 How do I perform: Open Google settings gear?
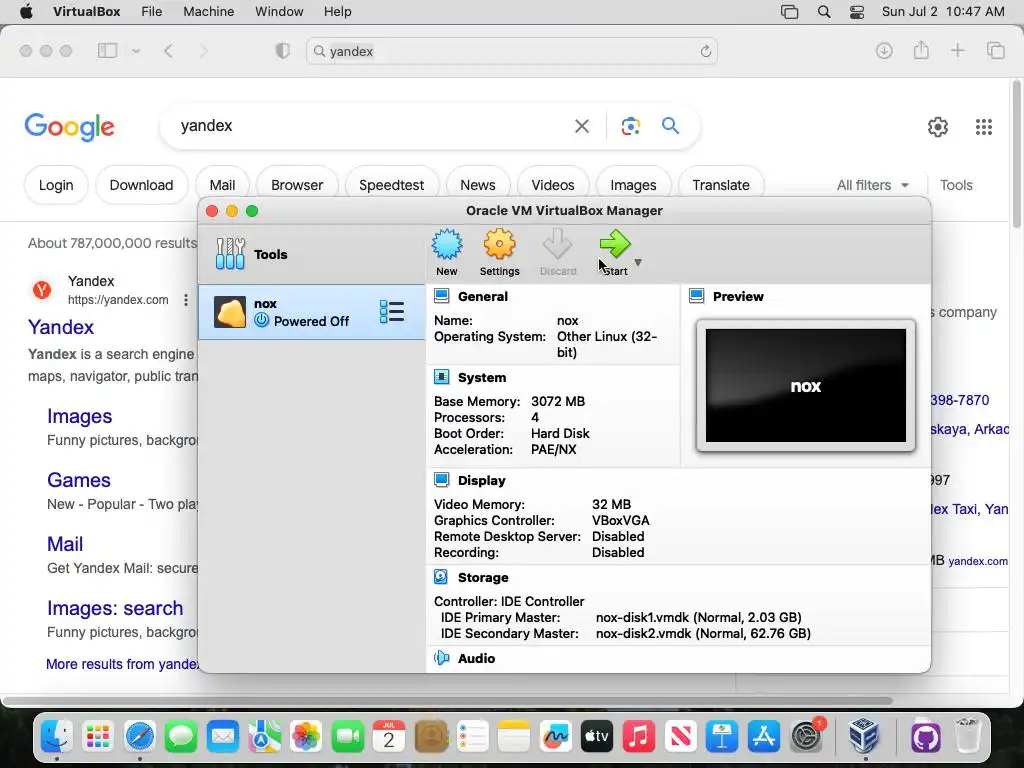pyautogui.click(x=938, y=127)
